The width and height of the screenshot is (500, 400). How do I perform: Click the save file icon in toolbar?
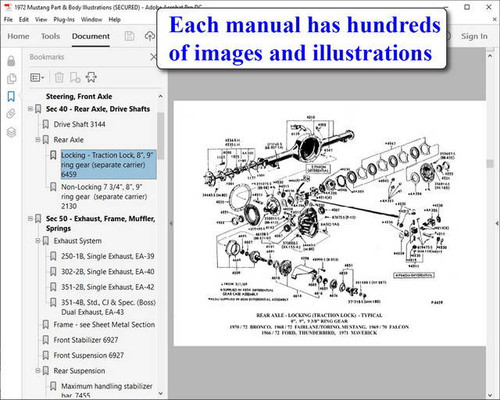129,36
